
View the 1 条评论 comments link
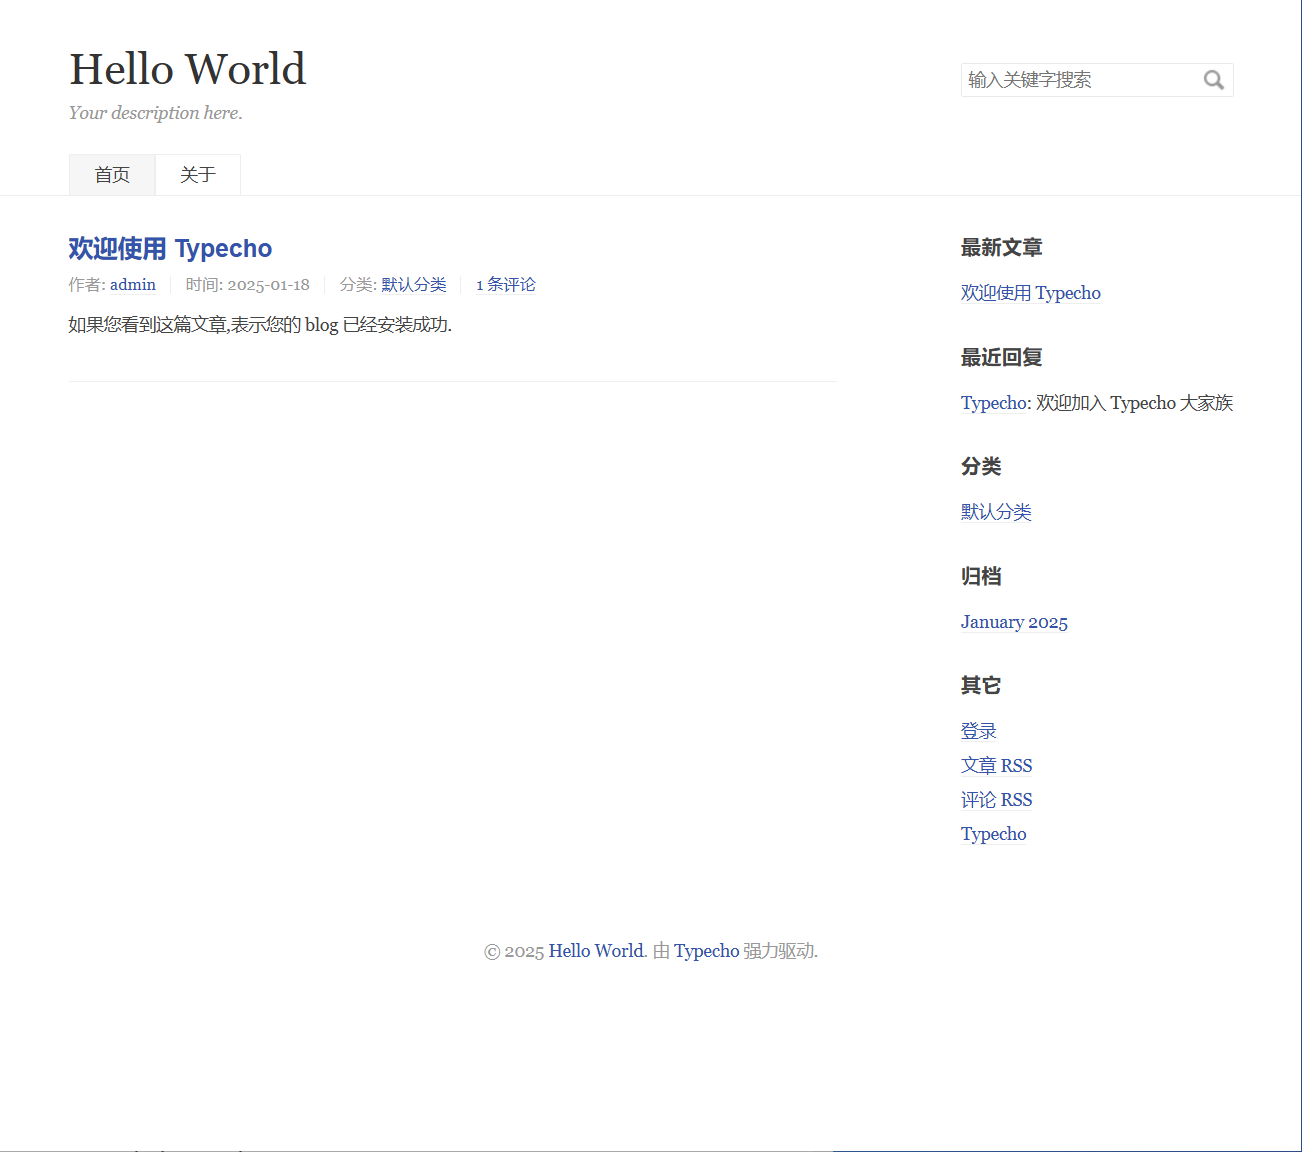tap(506, 285)
